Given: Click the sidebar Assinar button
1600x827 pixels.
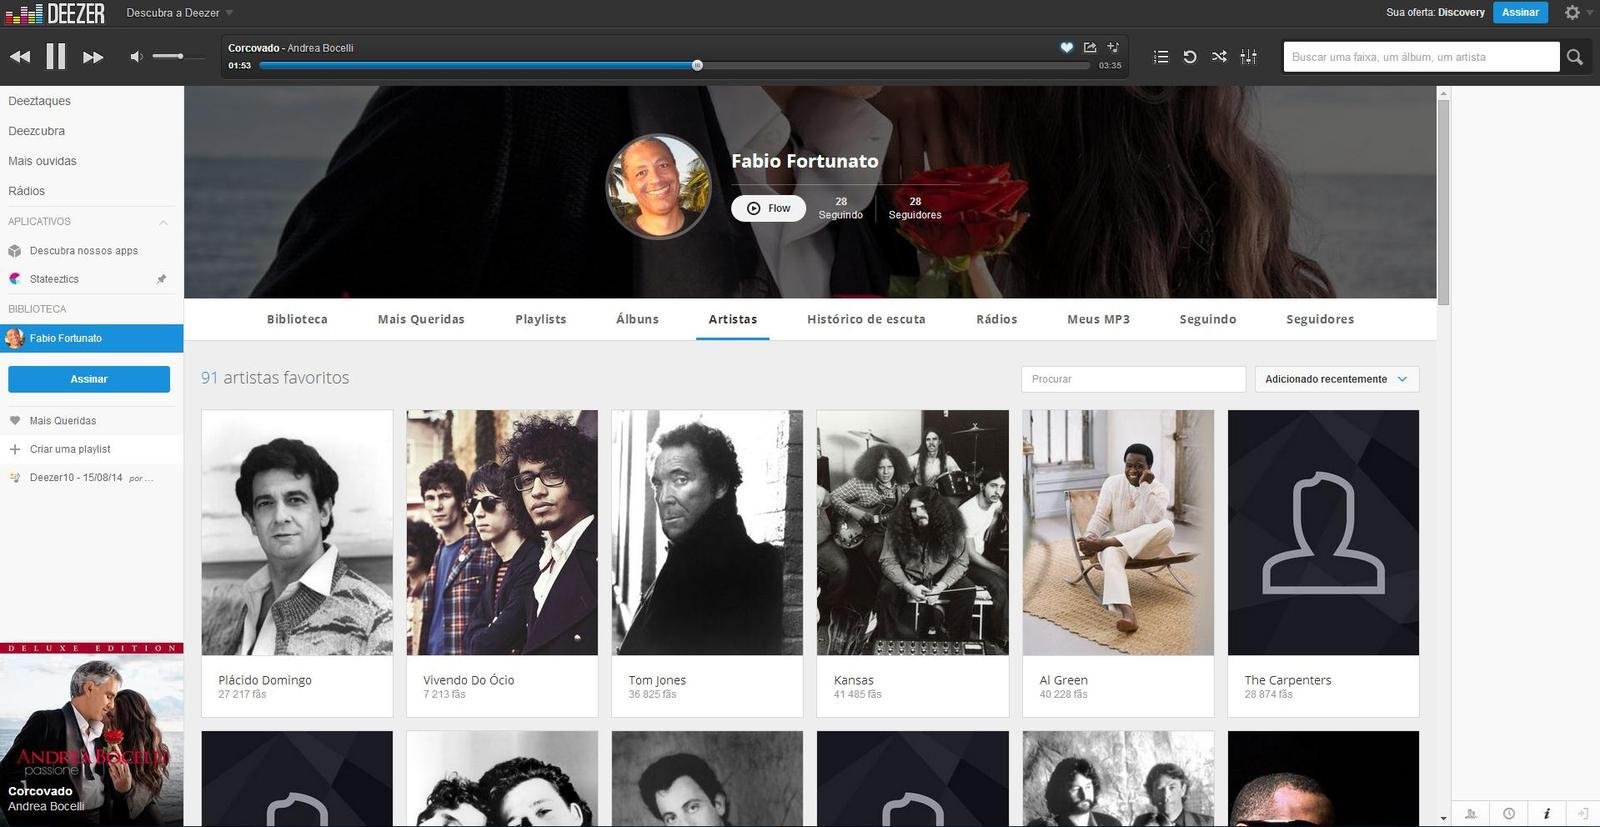Looking at the screenshot, I should pos(89,379).
